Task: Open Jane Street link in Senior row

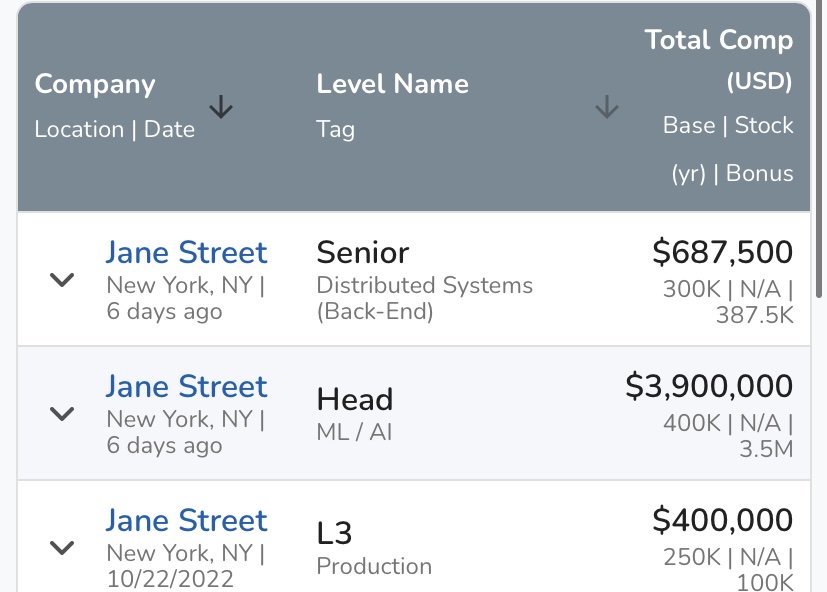Action: (187, 252)
